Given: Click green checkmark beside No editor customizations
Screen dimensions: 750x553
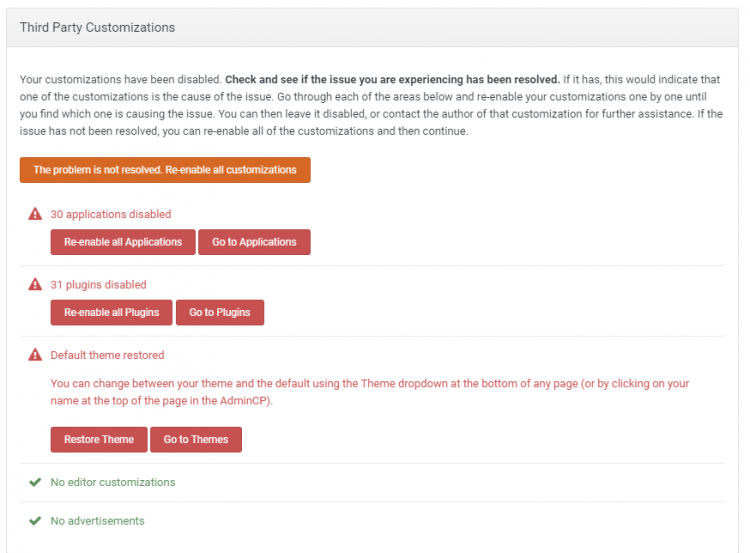Looking at the screenshot, I should click(x=35, y=482).
